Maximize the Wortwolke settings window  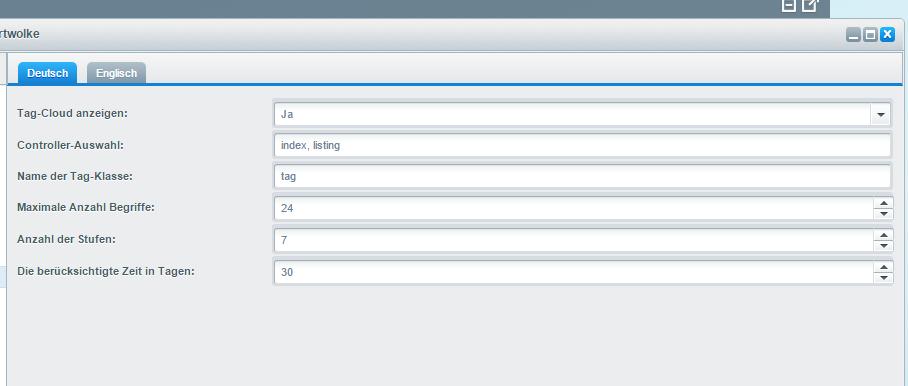point(870,35)
